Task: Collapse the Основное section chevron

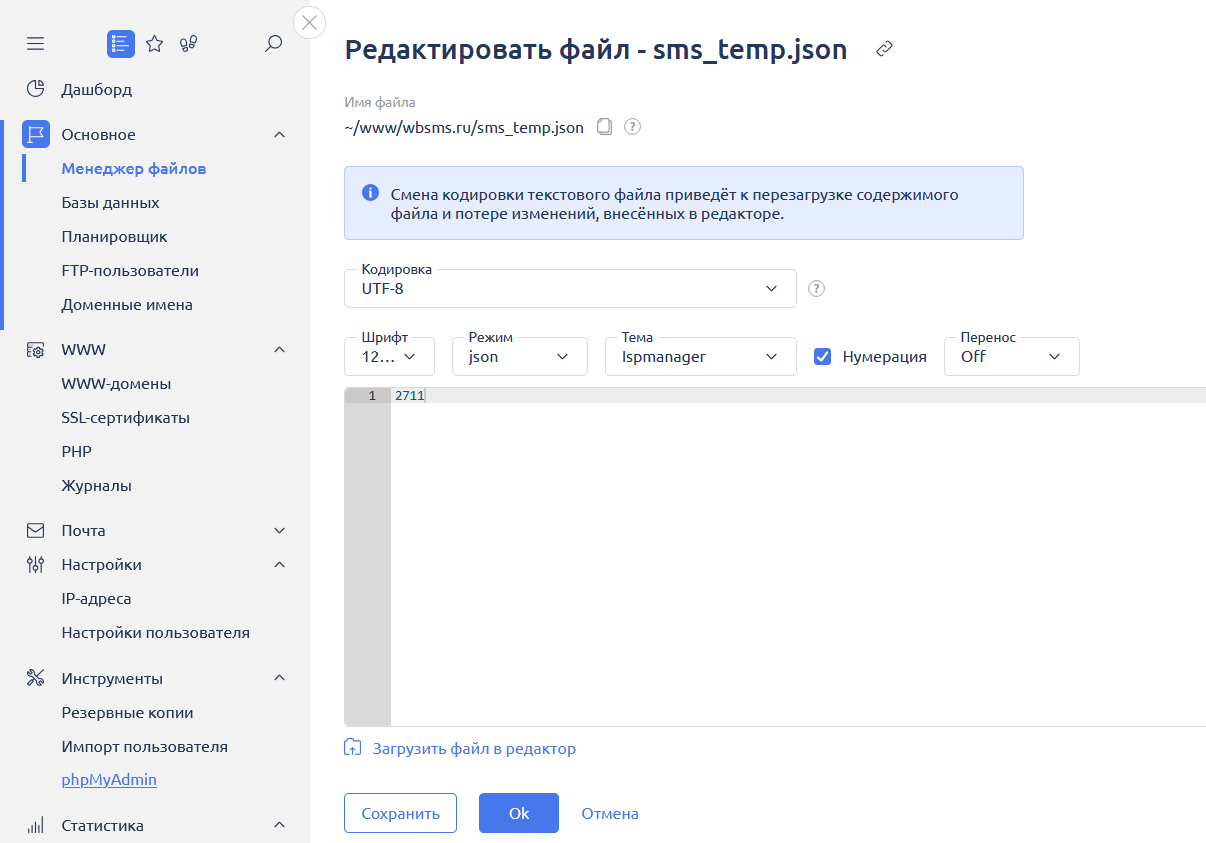Action: click(280, 135)
